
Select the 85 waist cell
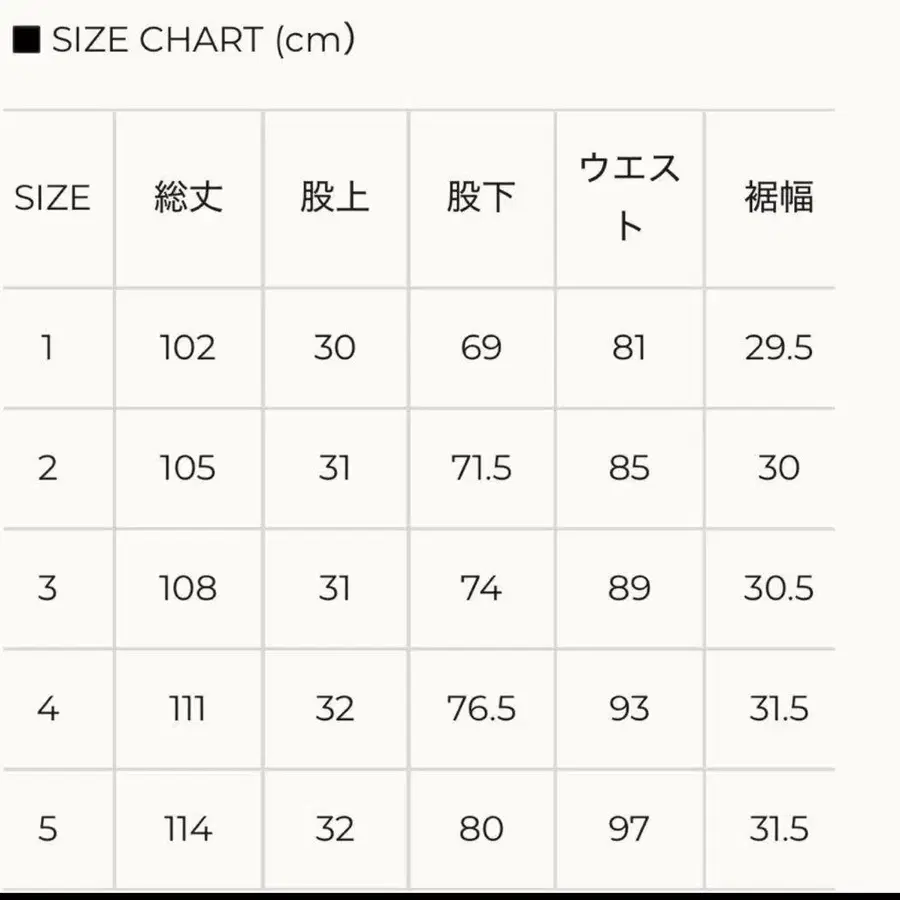(629, 468)
